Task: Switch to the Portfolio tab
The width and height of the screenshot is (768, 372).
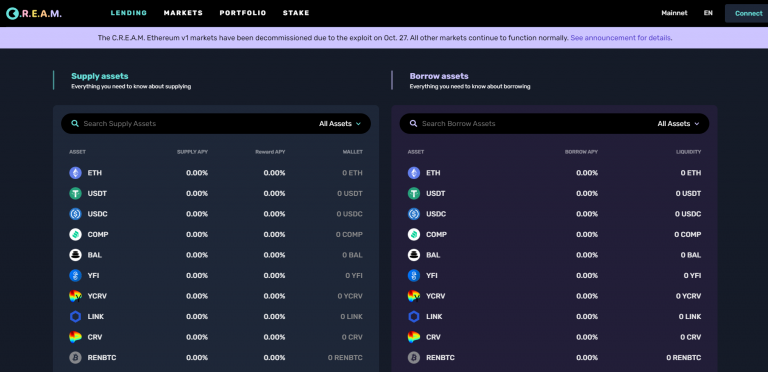Action: 243,13
